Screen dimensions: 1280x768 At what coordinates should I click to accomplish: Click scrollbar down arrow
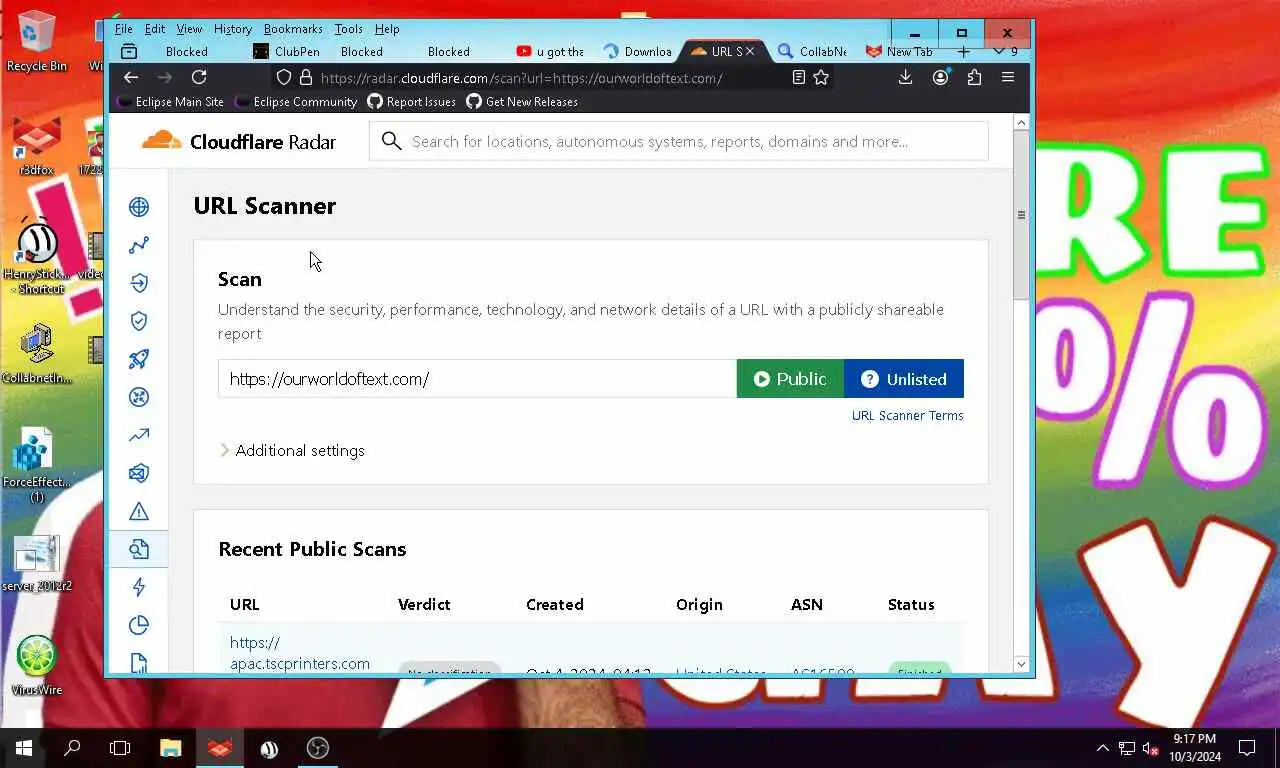pos(1021,664)
